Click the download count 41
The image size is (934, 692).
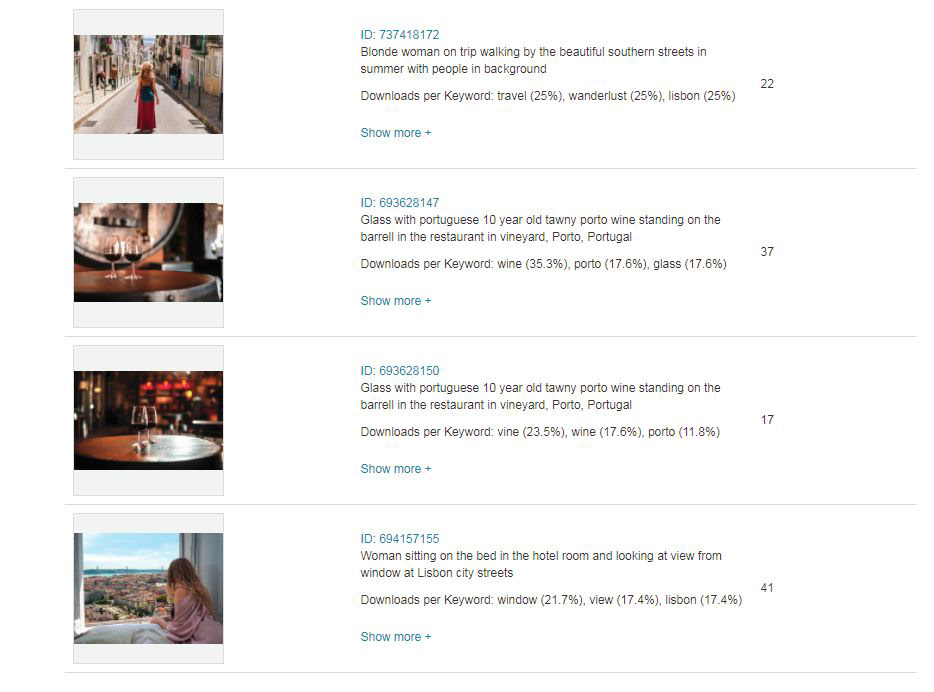(x=767, y=588)
